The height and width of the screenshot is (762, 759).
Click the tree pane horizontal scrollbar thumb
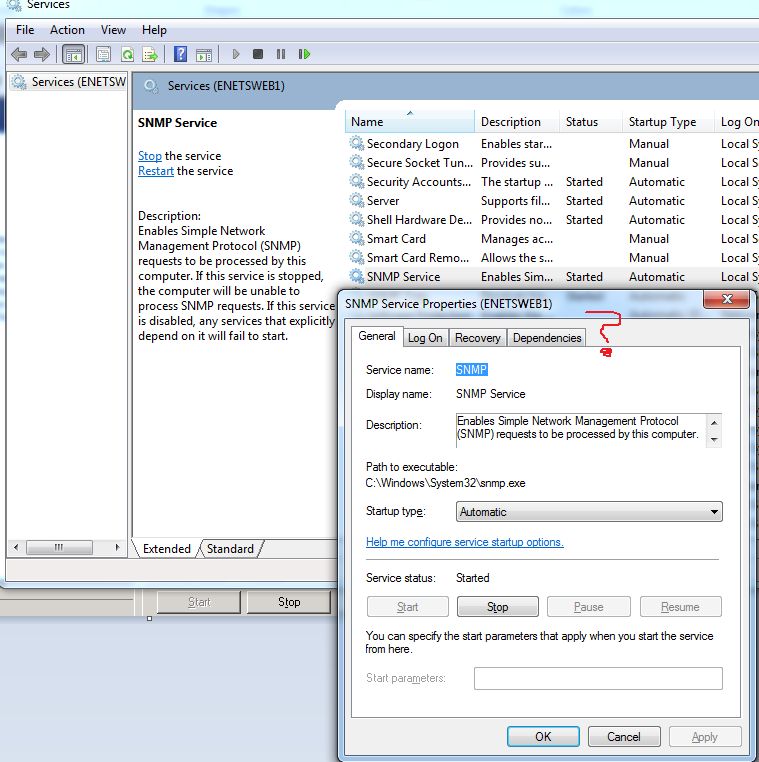59,548
